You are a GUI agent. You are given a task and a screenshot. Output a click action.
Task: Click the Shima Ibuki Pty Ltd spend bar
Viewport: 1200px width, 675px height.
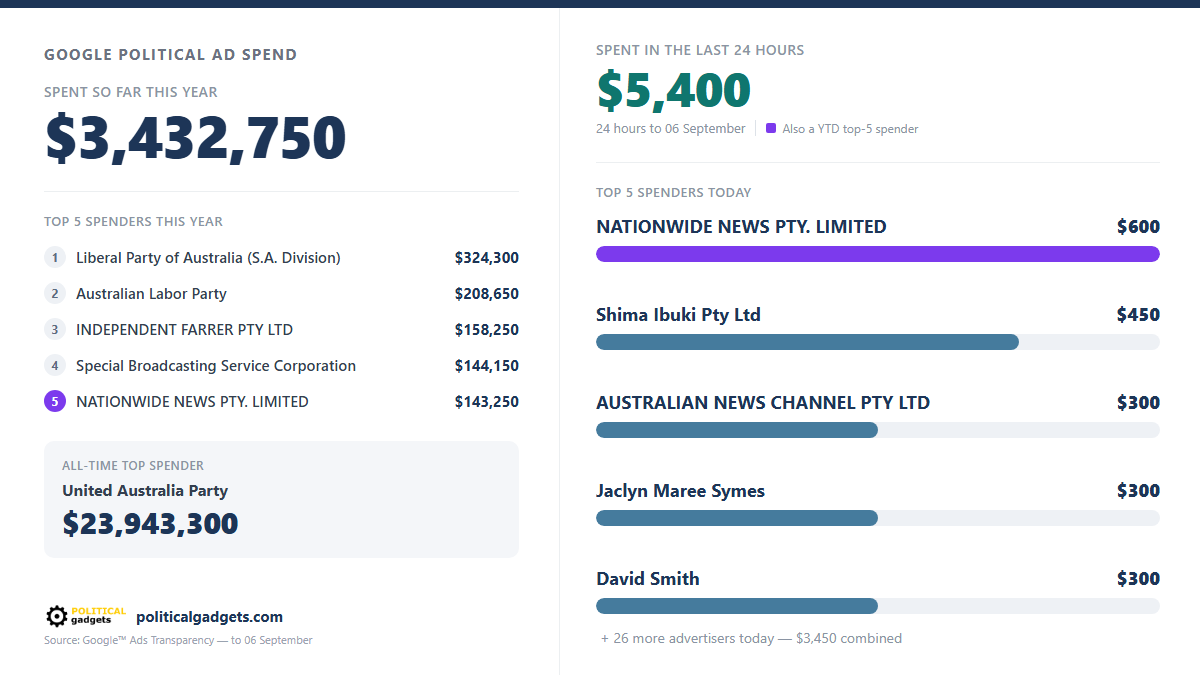coord(807,342)
